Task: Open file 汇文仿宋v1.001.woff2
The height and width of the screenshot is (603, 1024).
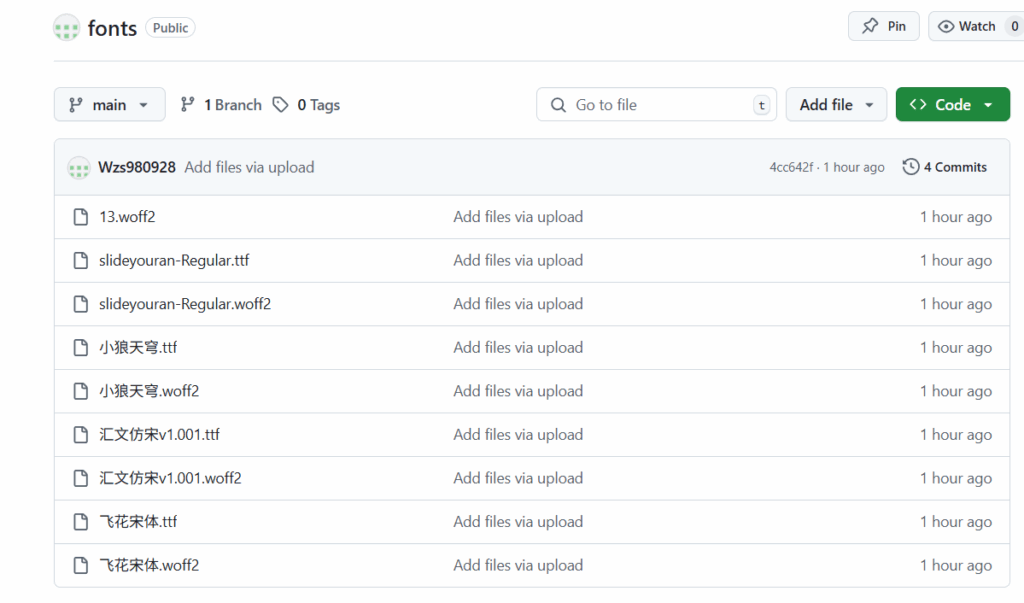Action: point(170,478)
